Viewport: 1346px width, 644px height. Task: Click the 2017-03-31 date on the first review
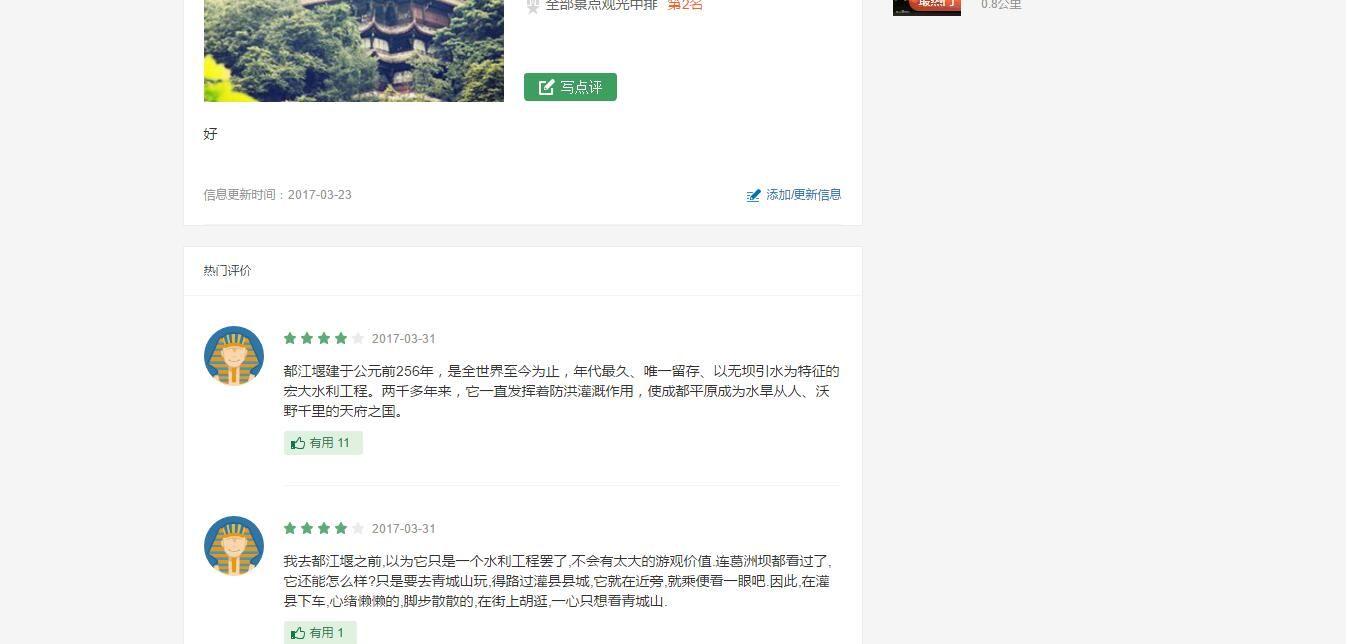pyautogui.click(x=404, y=339)
